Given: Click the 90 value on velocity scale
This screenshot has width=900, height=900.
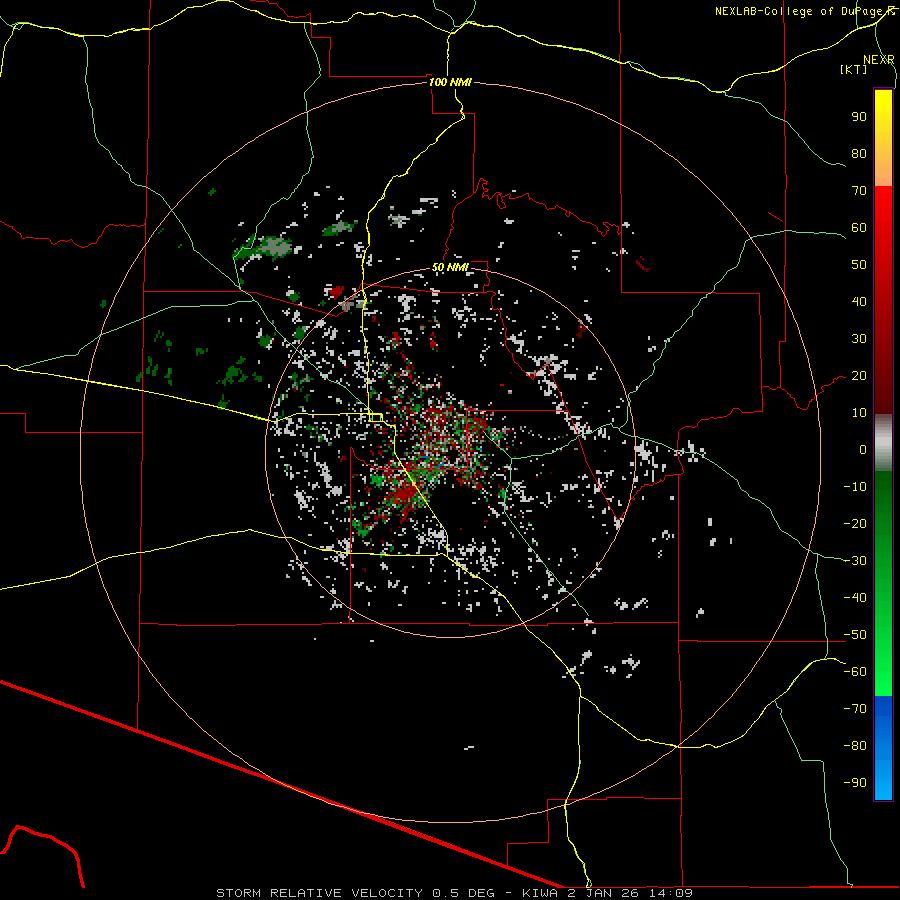Looking at the screenshot, I should click(x=859, y=117).
